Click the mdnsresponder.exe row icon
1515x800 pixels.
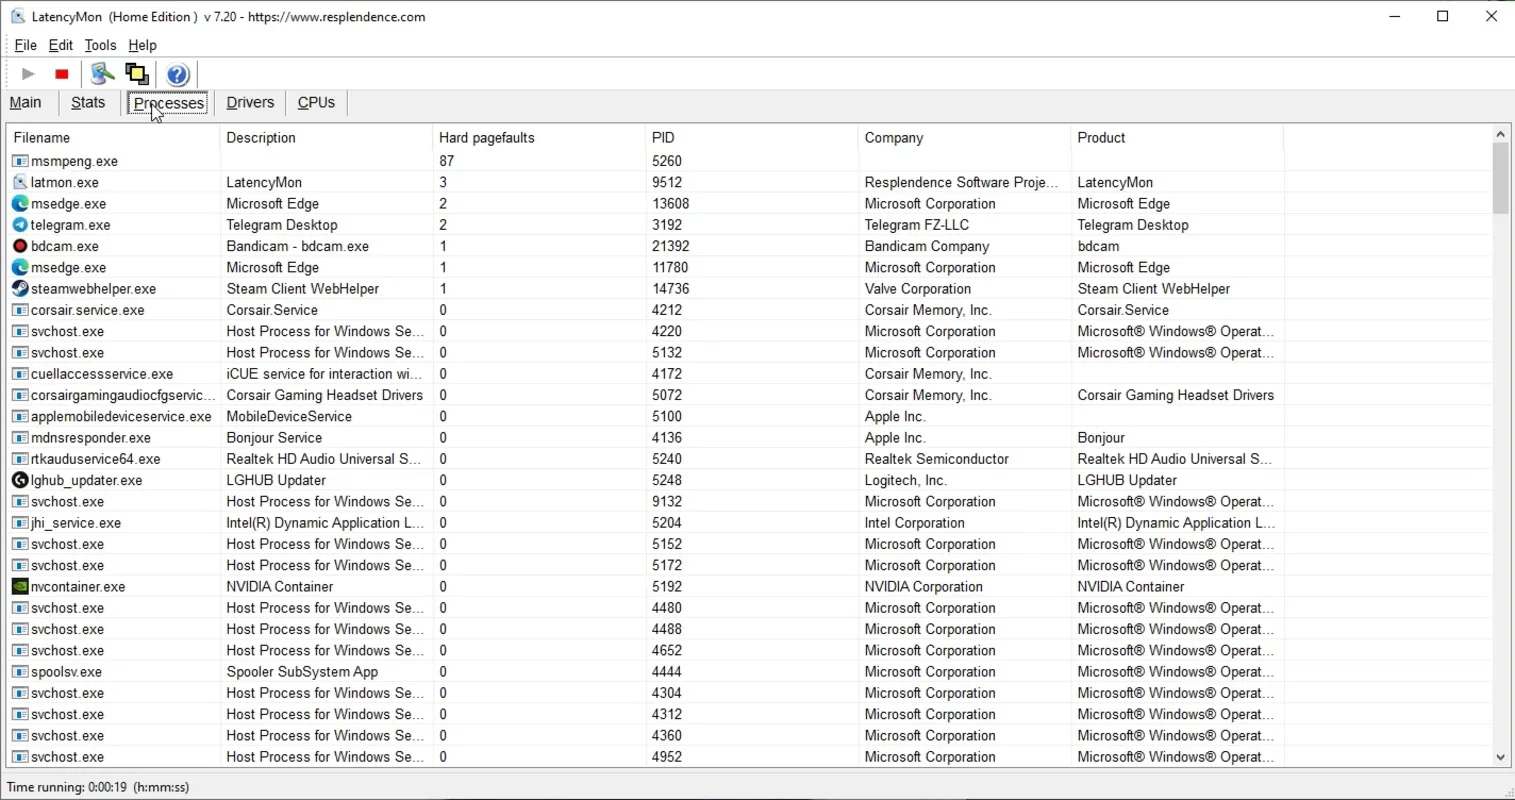pyautogui.click(x=20, y=438)
